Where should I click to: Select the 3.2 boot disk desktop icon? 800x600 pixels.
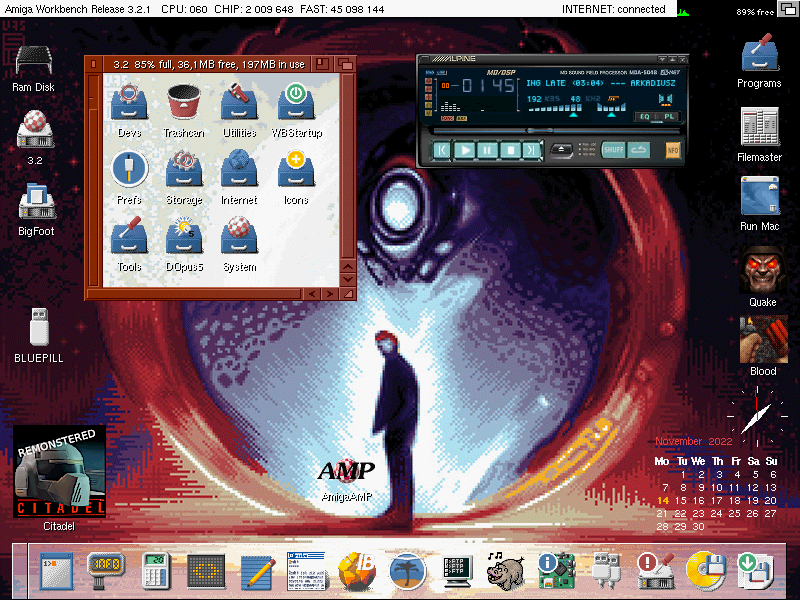[35, 130]
